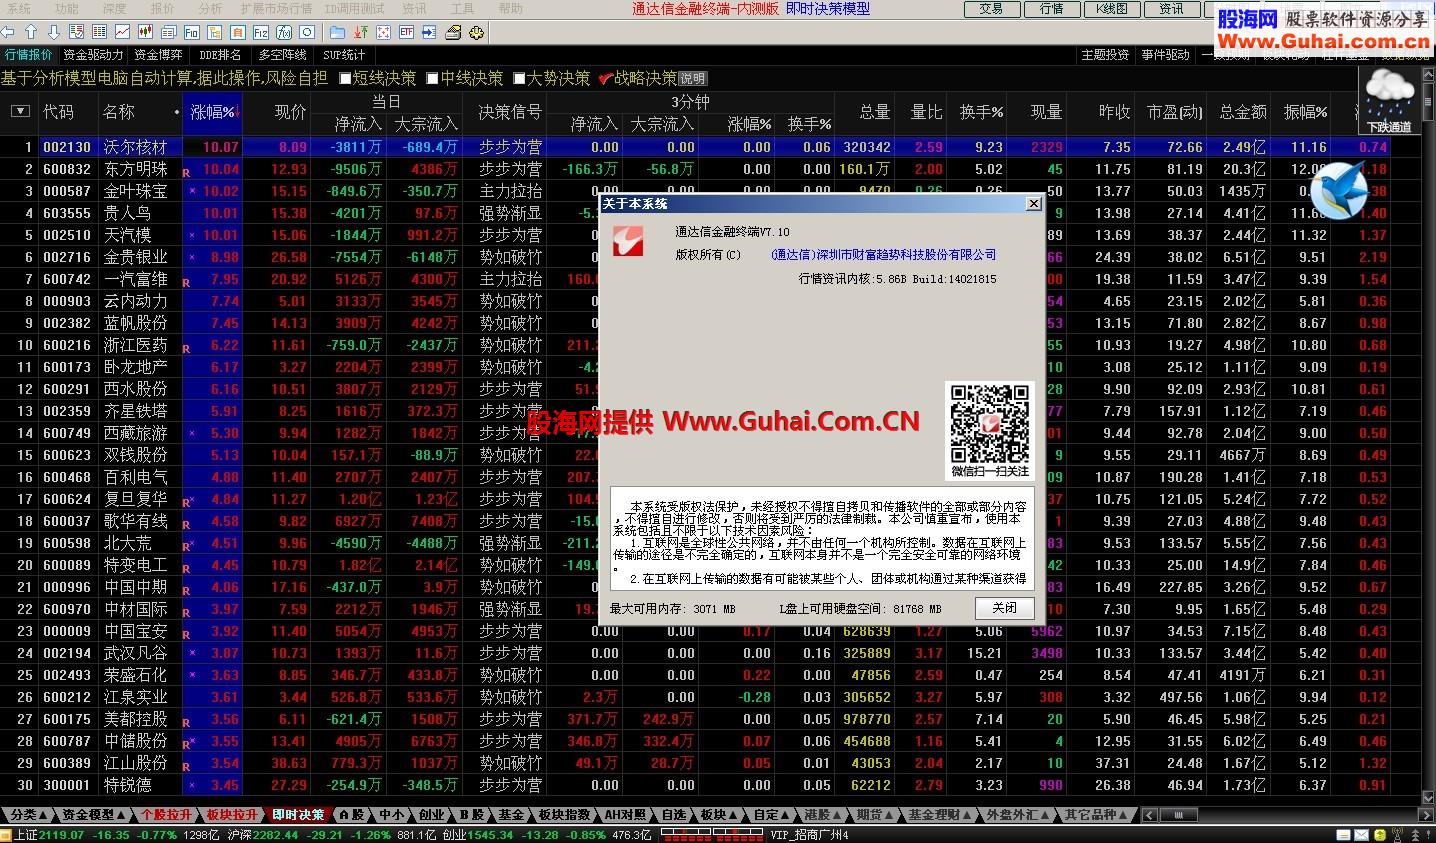Click the F12 toolbar icon
Screen dimensions: 1436x843
(x=261, y=32)
